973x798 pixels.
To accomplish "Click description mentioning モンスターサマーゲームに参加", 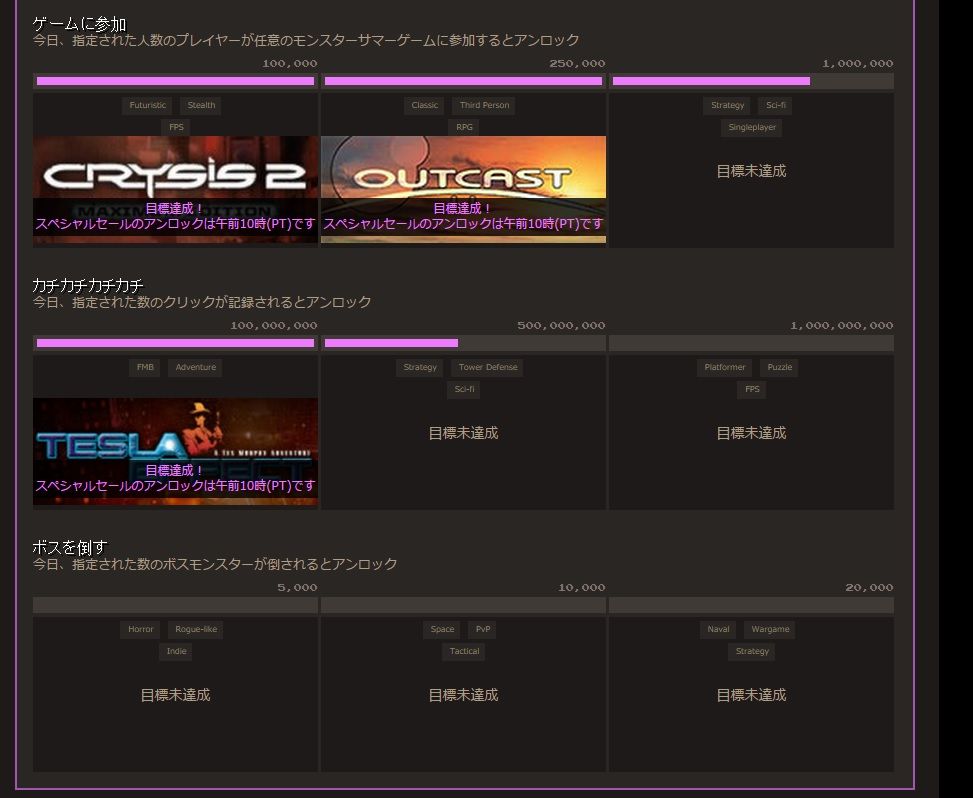I will 306,40.
